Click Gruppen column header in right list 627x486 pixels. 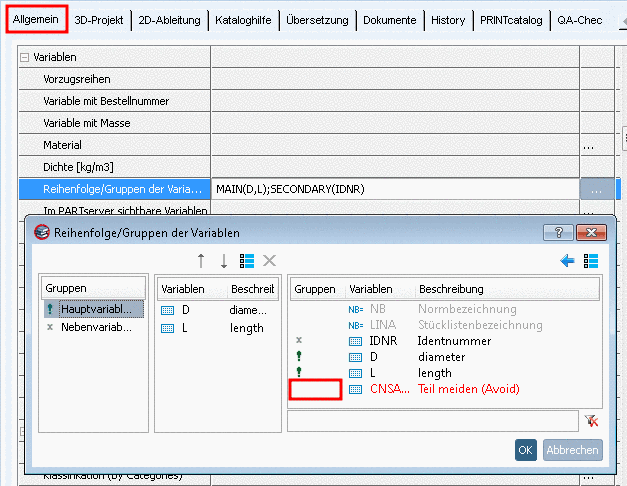(x=315, y=289)
